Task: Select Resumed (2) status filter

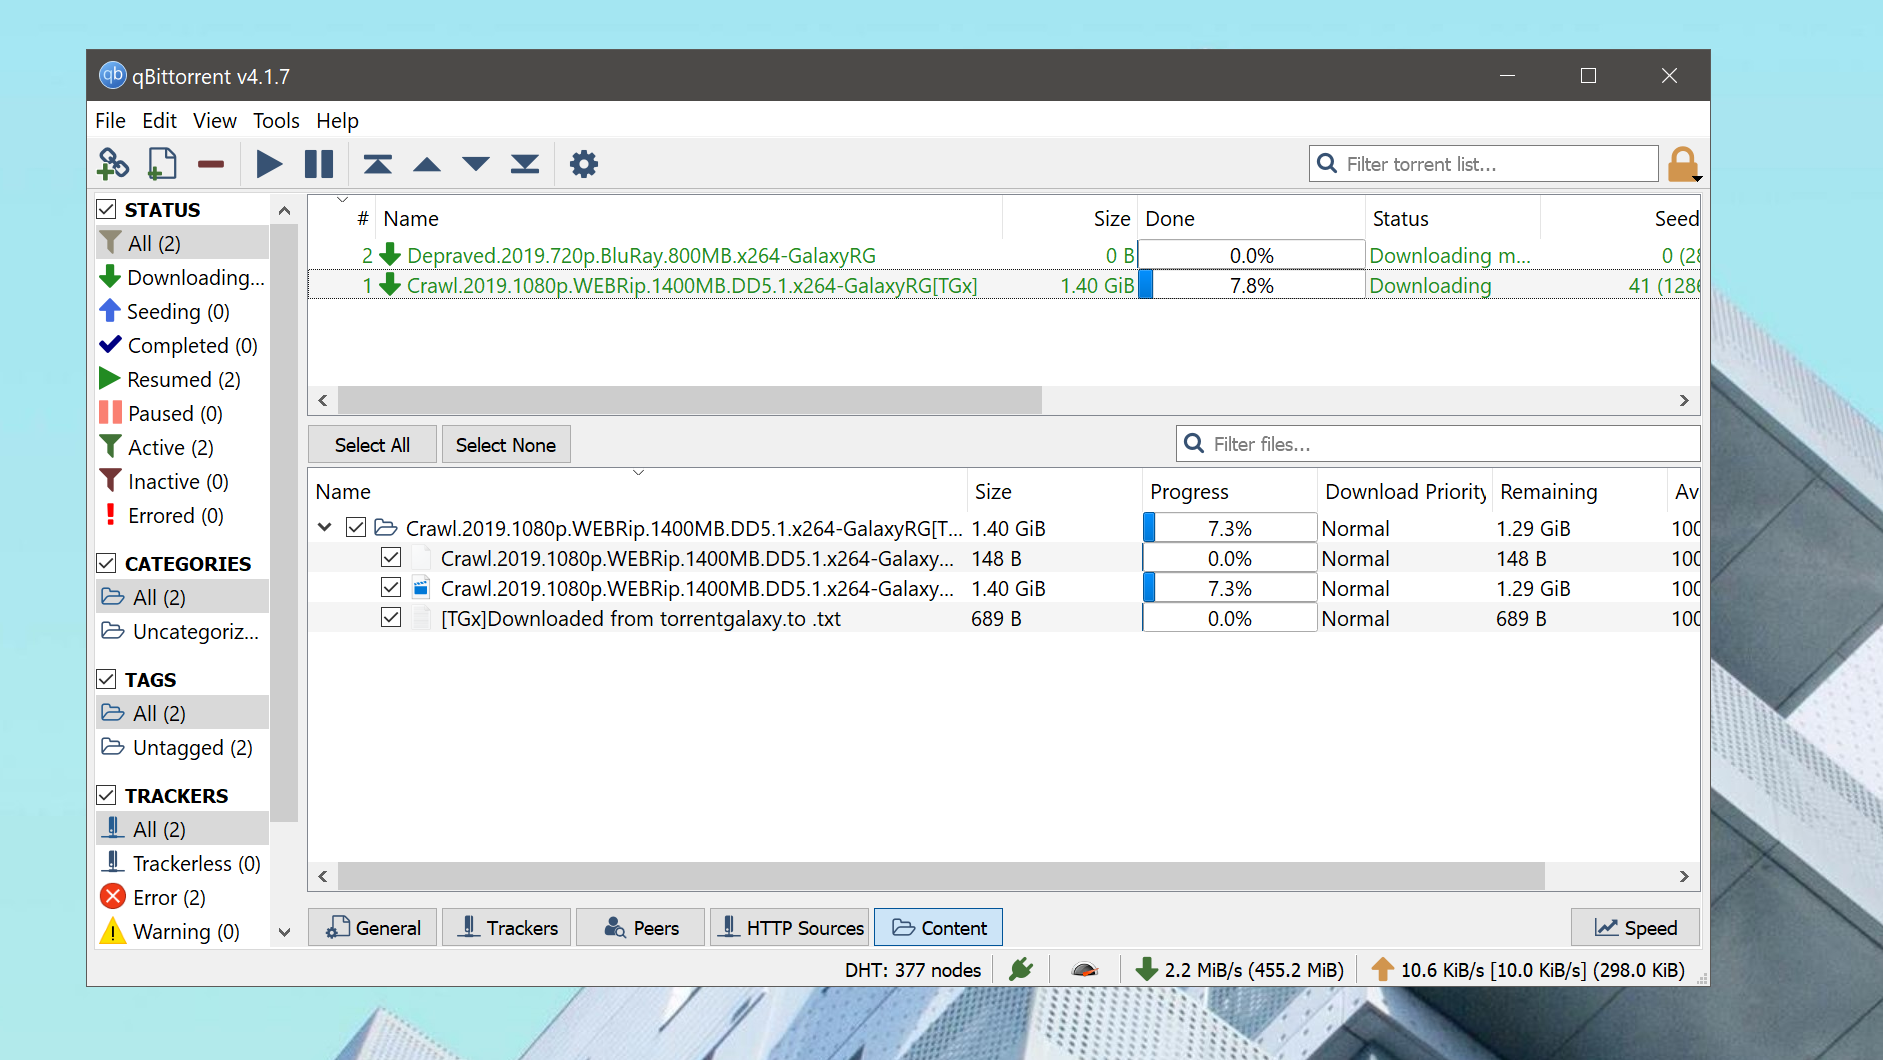Action: (x=182, y=379)
